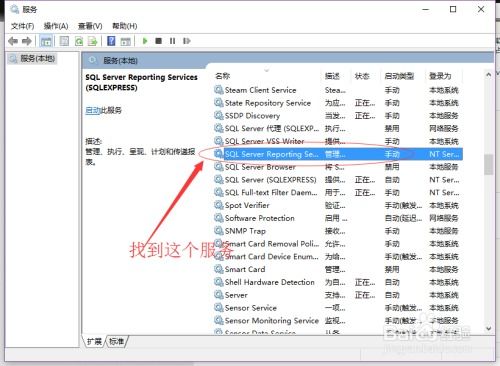This screenshot has height=366, width=500.
Task: Select Smart Card Device Enum... row
Action: [x=338, y=256]
